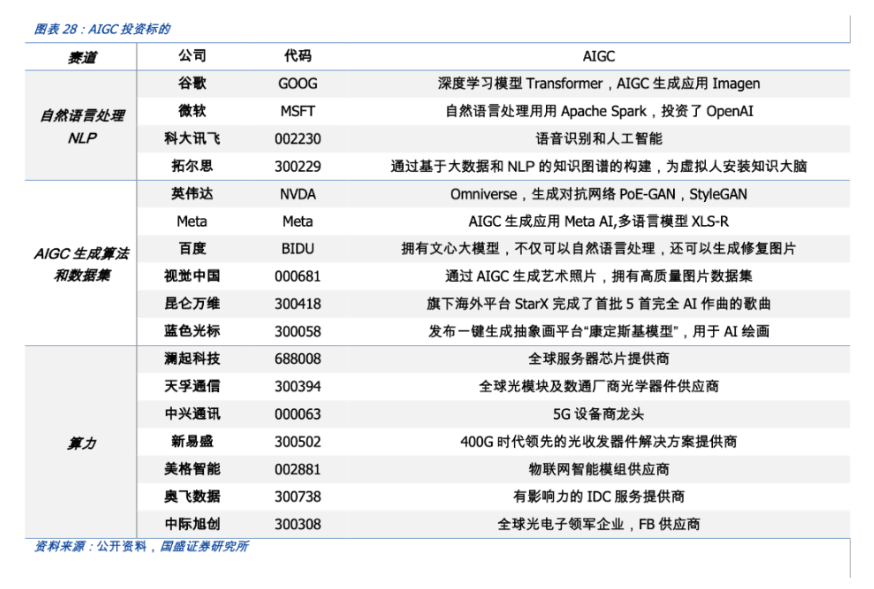Select the '自然语言处理 NLP' category cell
The height and width of the screenshot is (589, 874).
point(82,126)
